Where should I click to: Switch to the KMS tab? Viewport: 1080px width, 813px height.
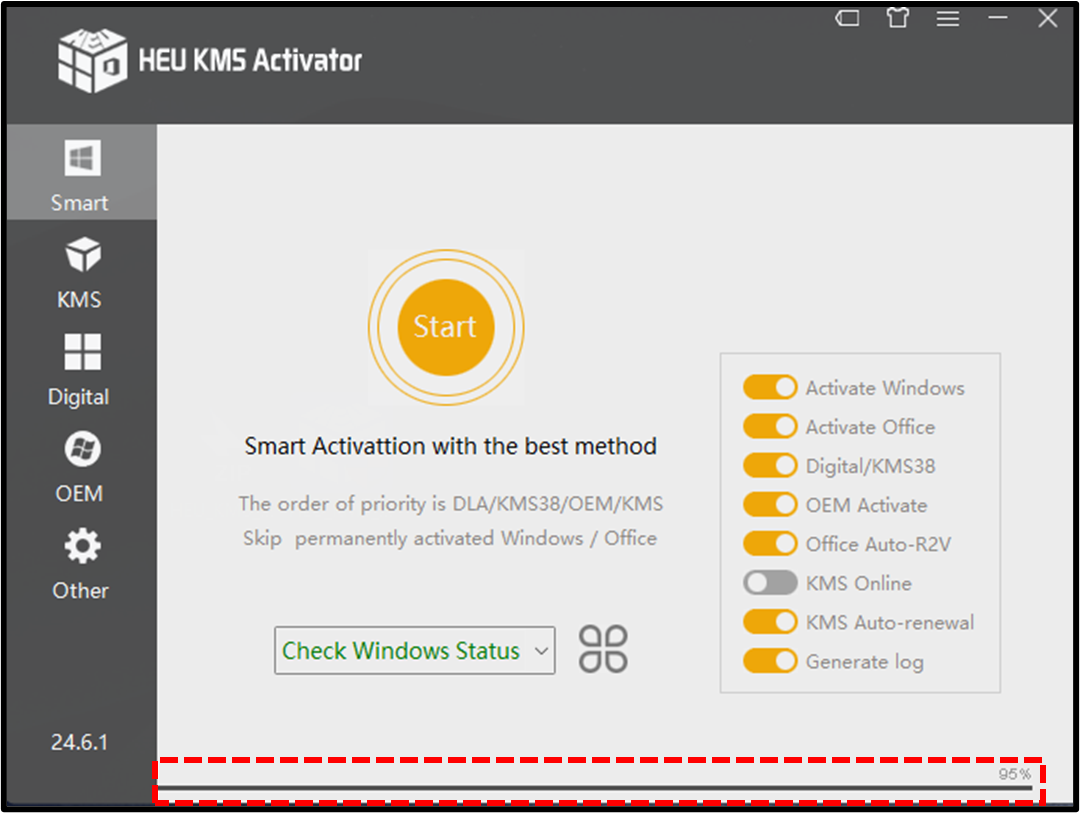point(82,274)
